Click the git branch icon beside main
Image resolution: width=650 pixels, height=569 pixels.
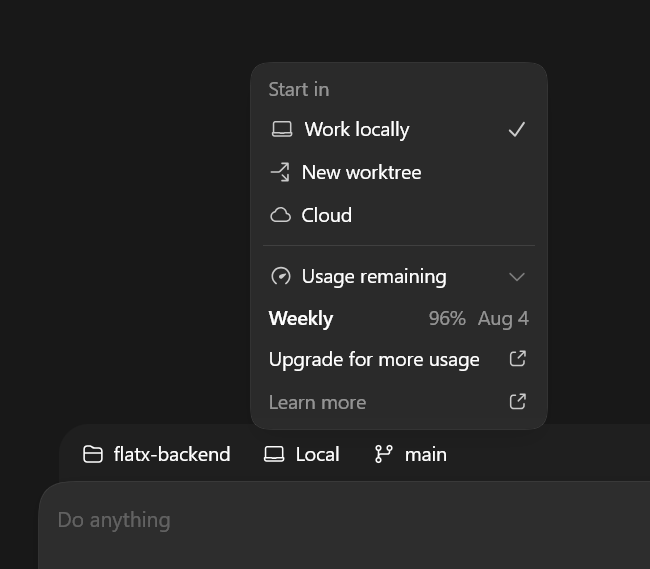click(383, 454)
